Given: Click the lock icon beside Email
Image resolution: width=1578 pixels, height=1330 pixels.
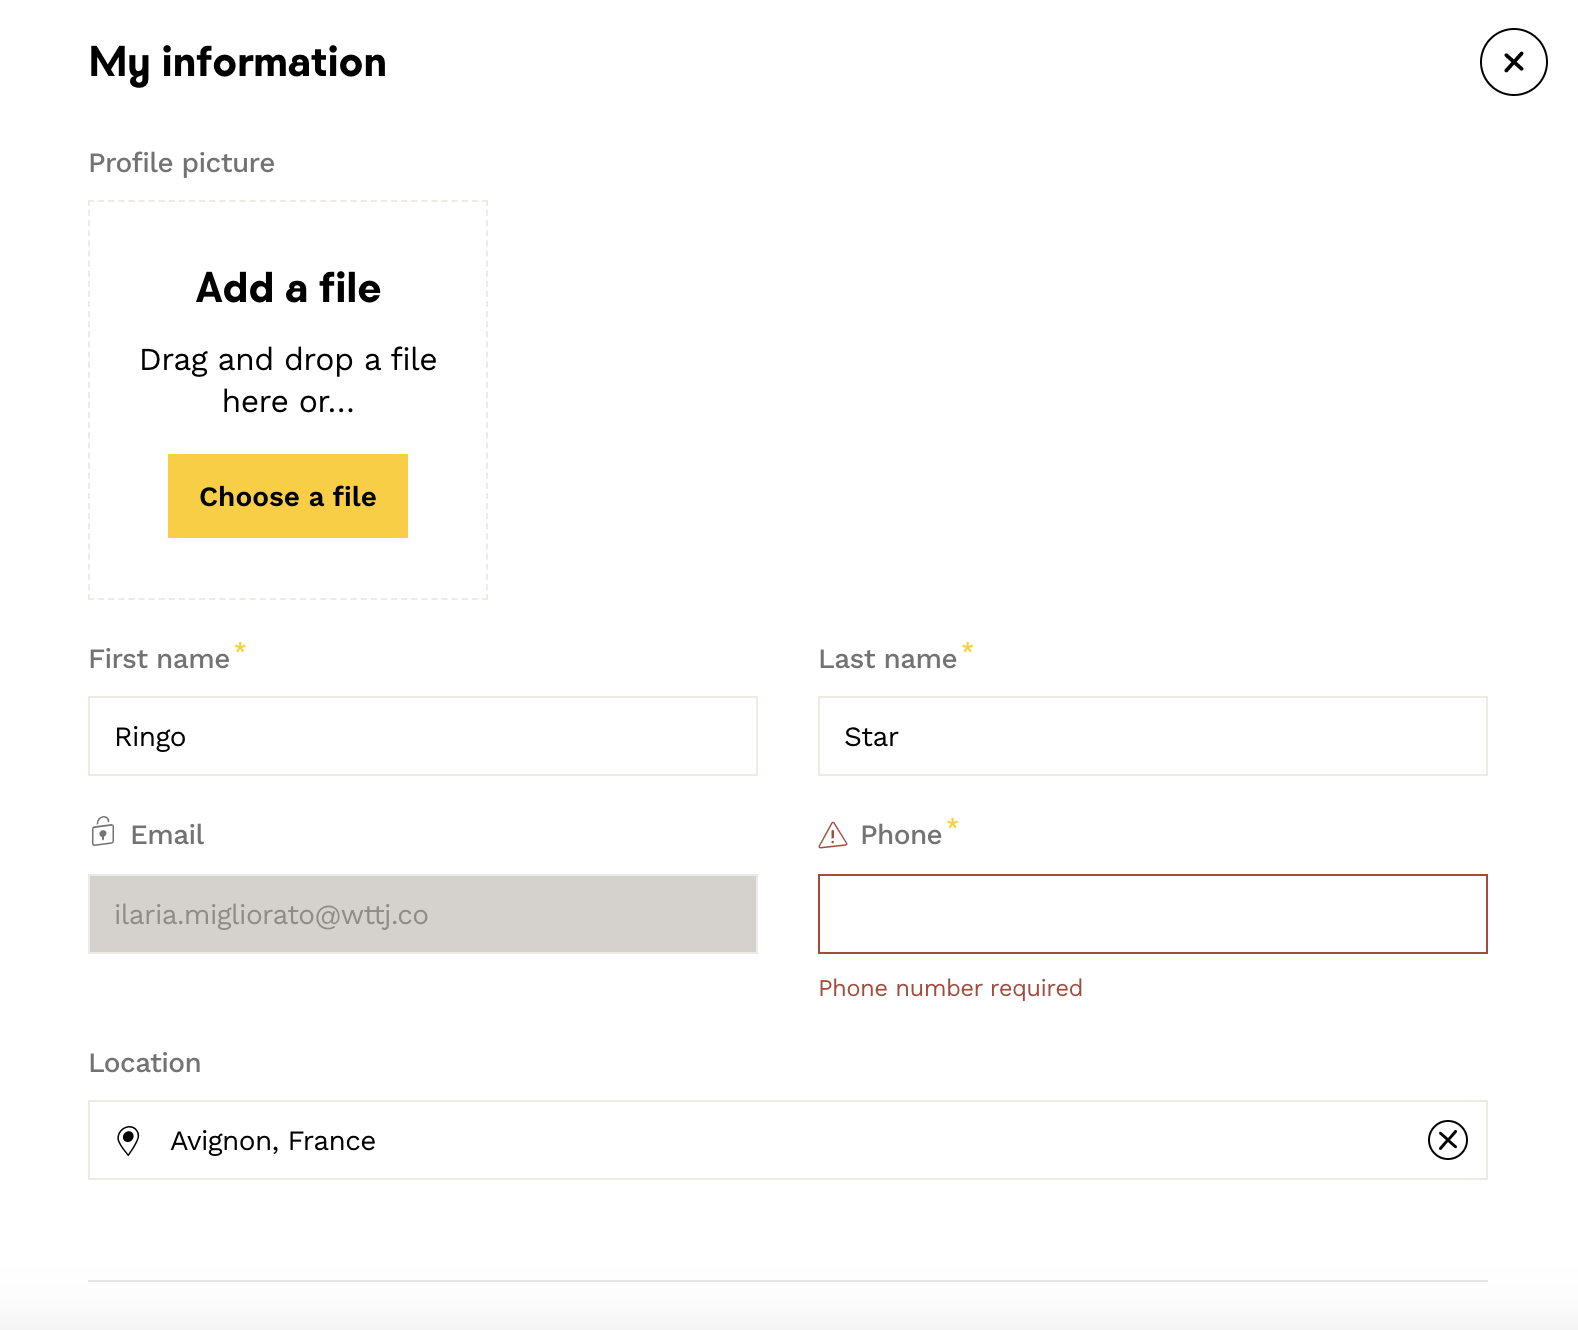Looking at the screenshot, I should pyautogui.click(x=103, y=832).
